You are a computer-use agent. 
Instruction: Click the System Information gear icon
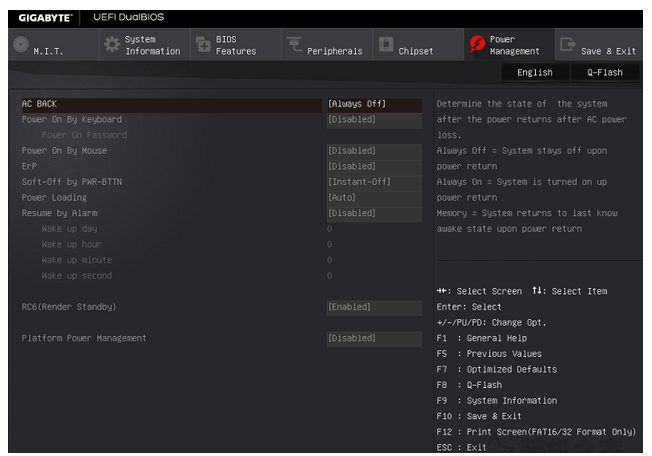coord(112,46)
